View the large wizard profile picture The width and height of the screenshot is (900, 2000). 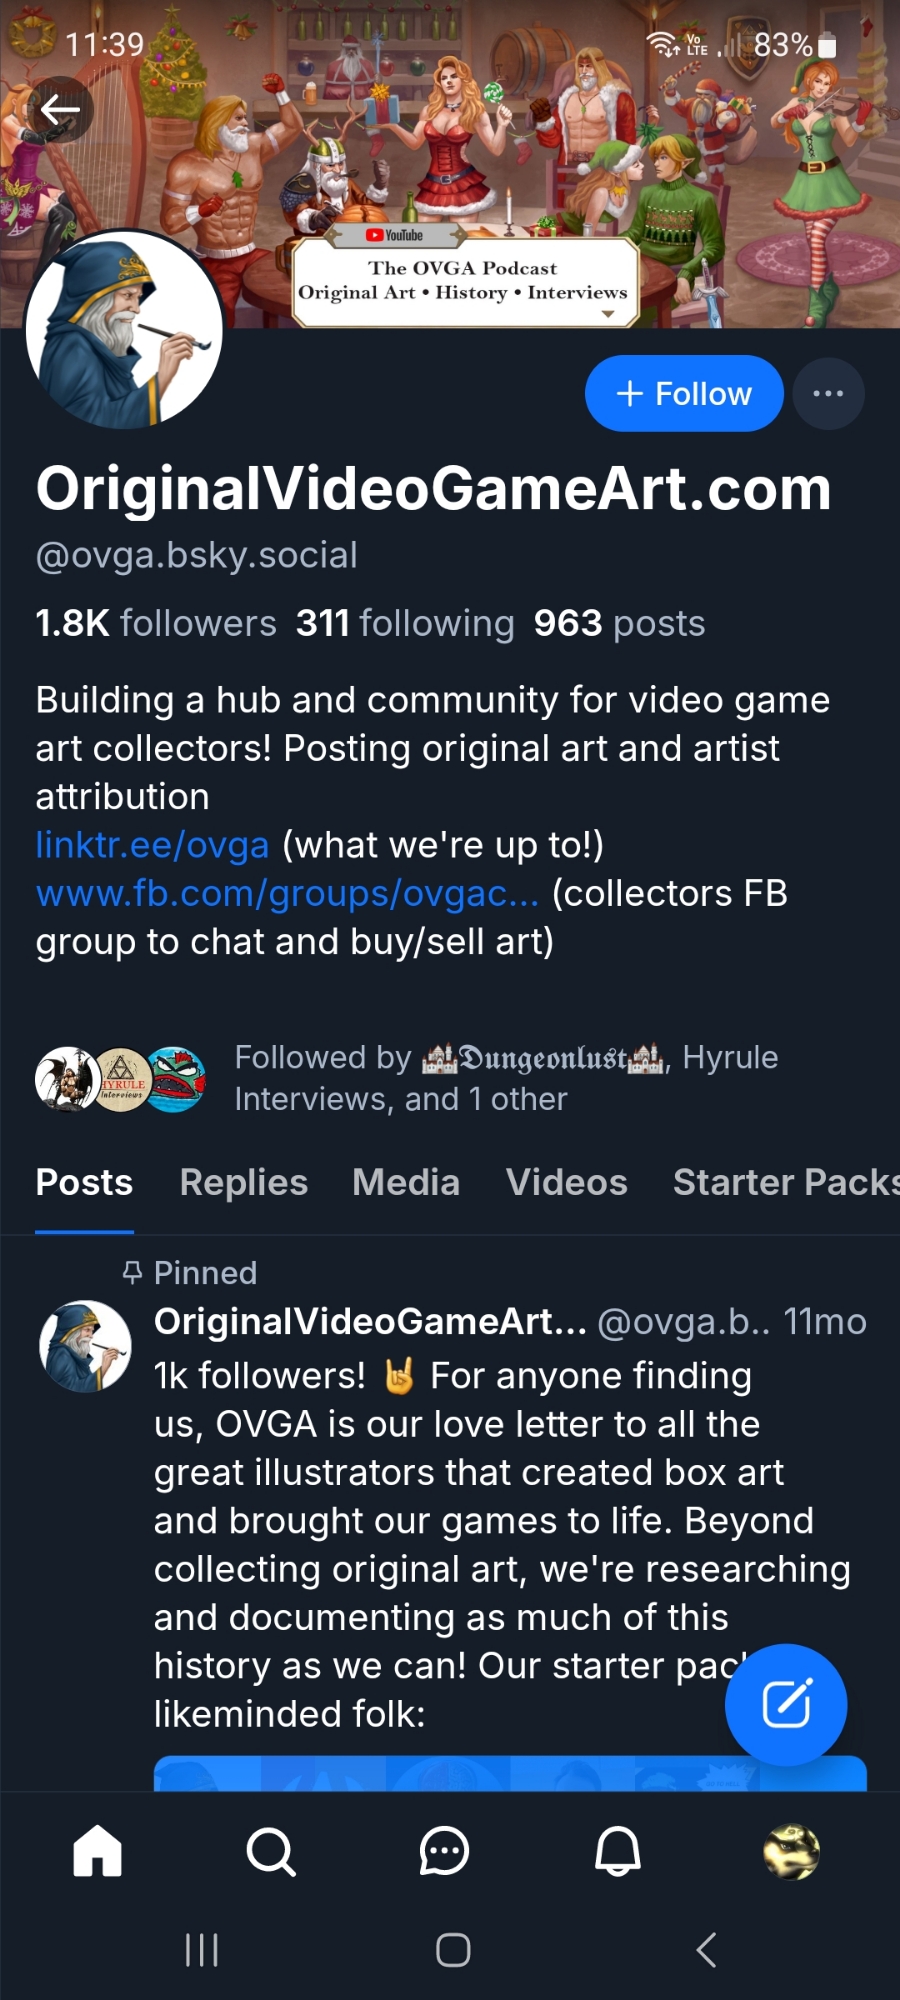(x=124, y=330)
